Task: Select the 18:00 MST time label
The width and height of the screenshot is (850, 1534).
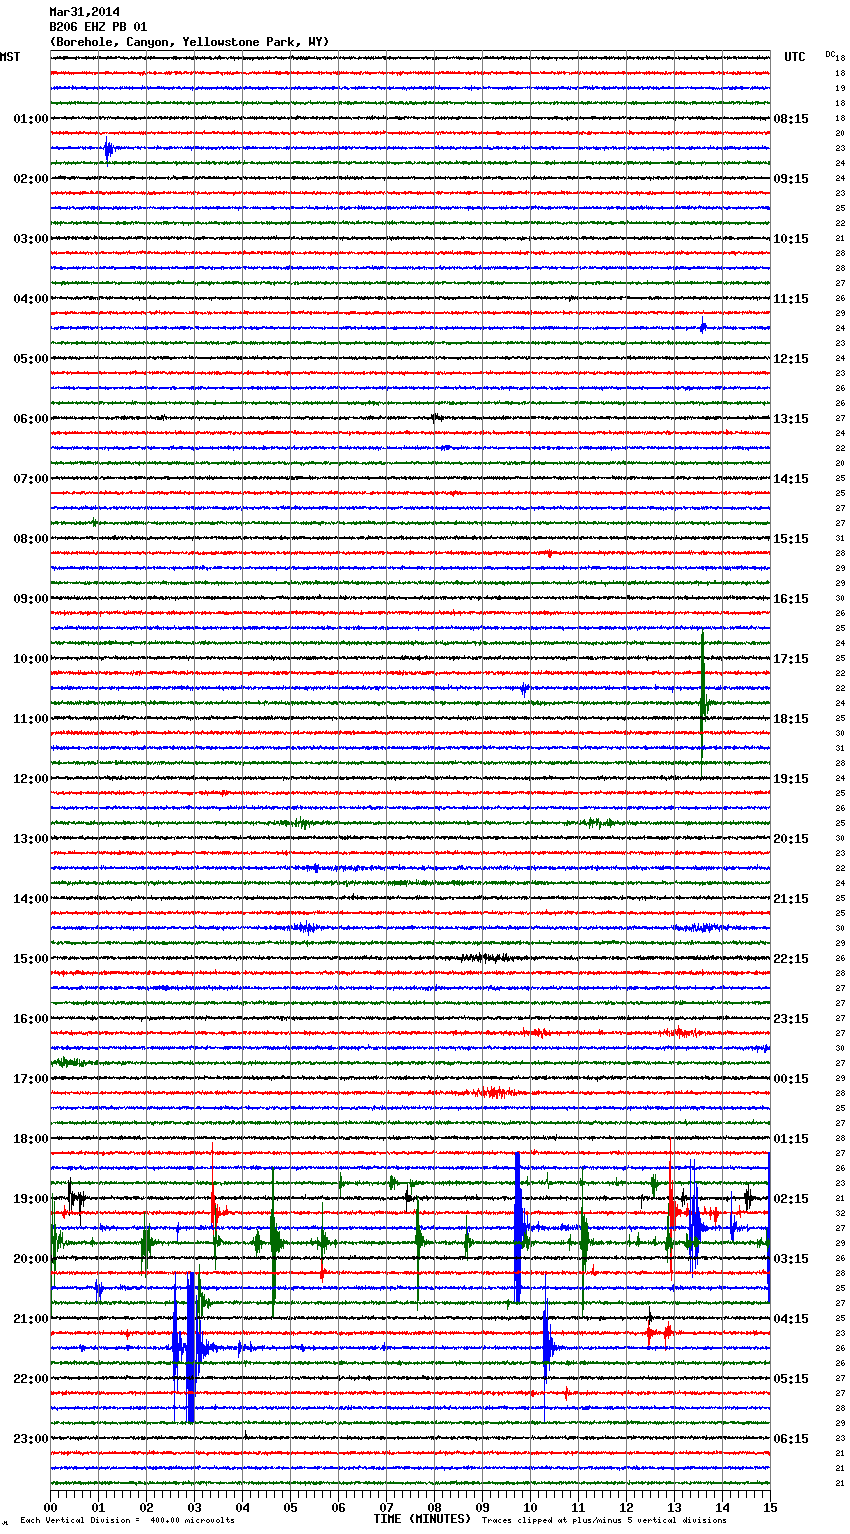Action: pyautogui.click(x=31, y=1139)
